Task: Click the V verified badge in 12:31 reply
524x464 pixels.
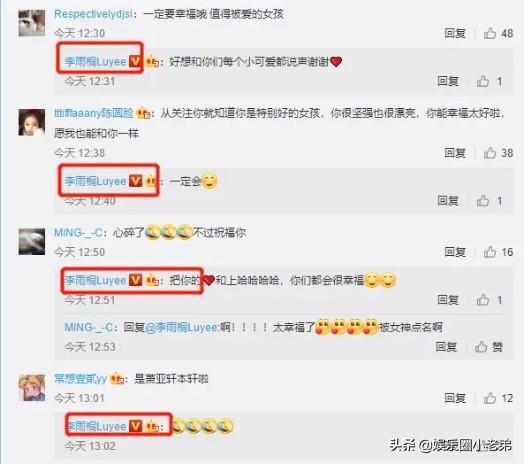Action: (x=135, y=61)
